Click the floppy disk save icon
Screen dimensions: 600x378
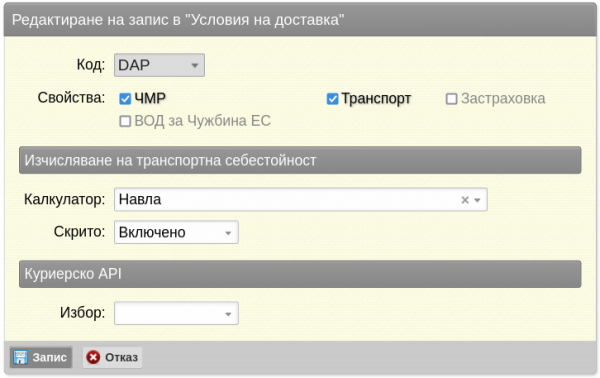click(x=20, y=357)
